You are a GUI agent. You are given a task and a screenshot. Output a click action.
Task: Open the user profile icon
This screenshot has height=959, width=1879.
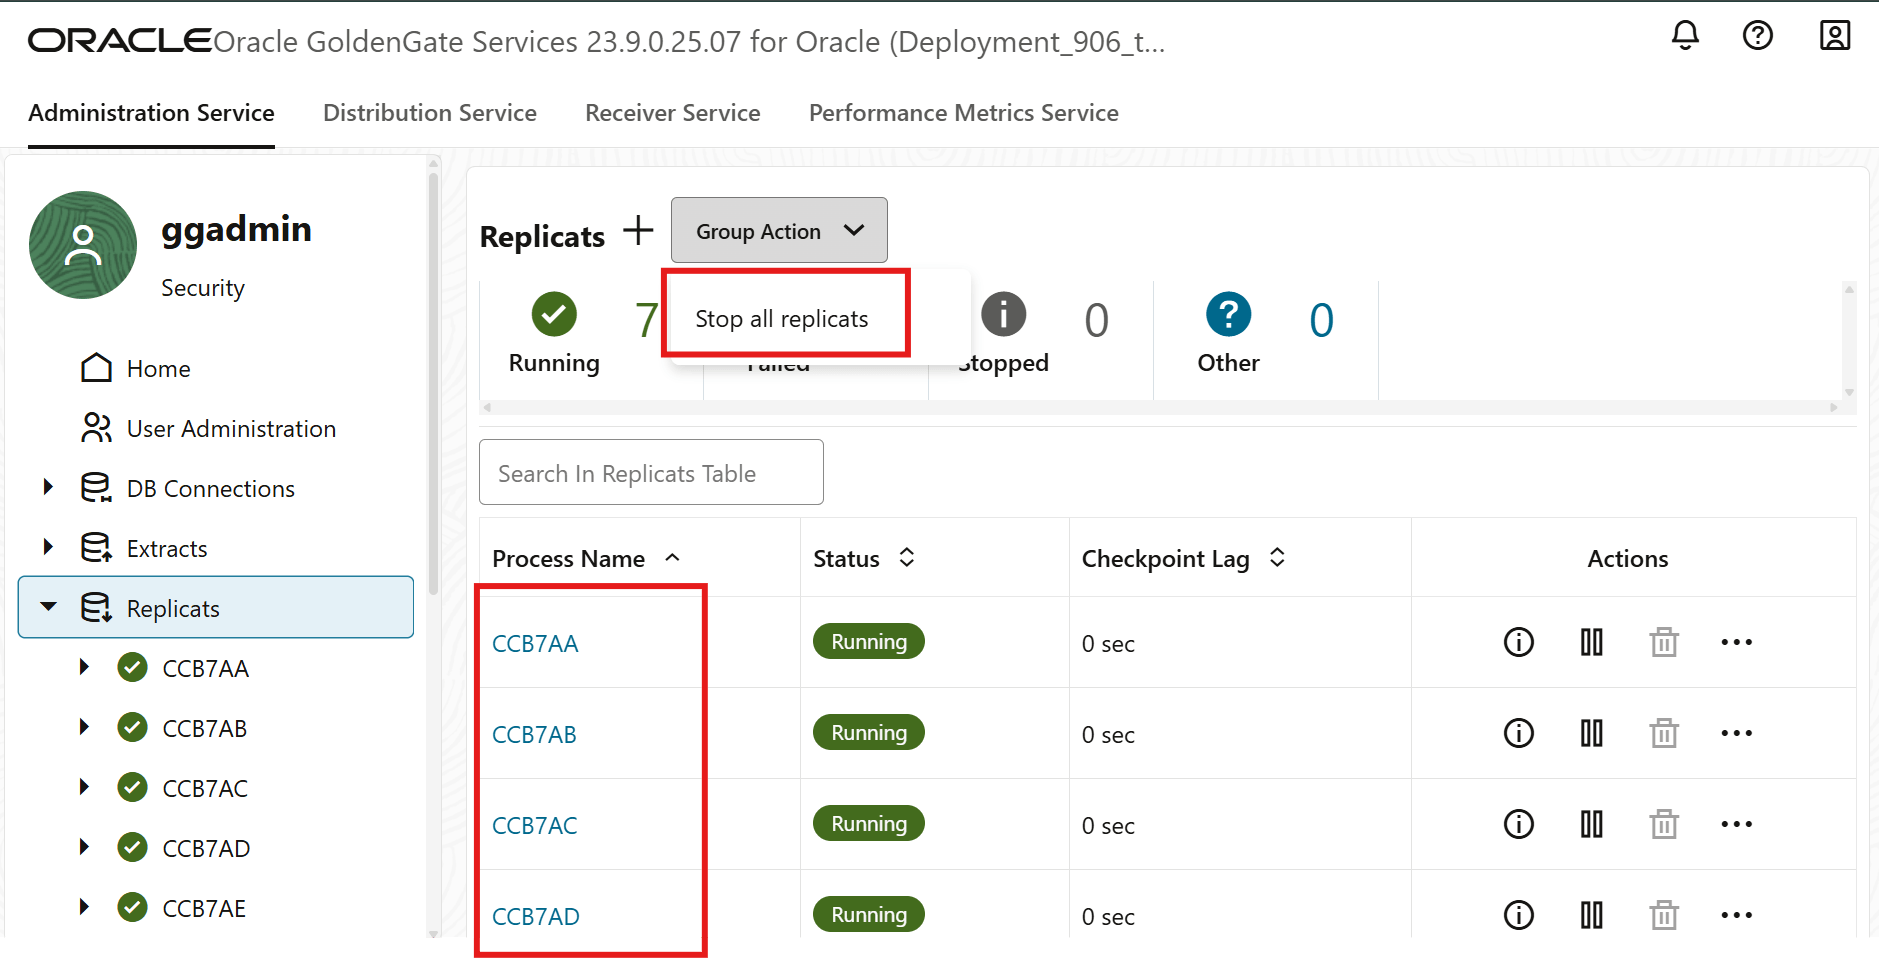[1835, 35]
